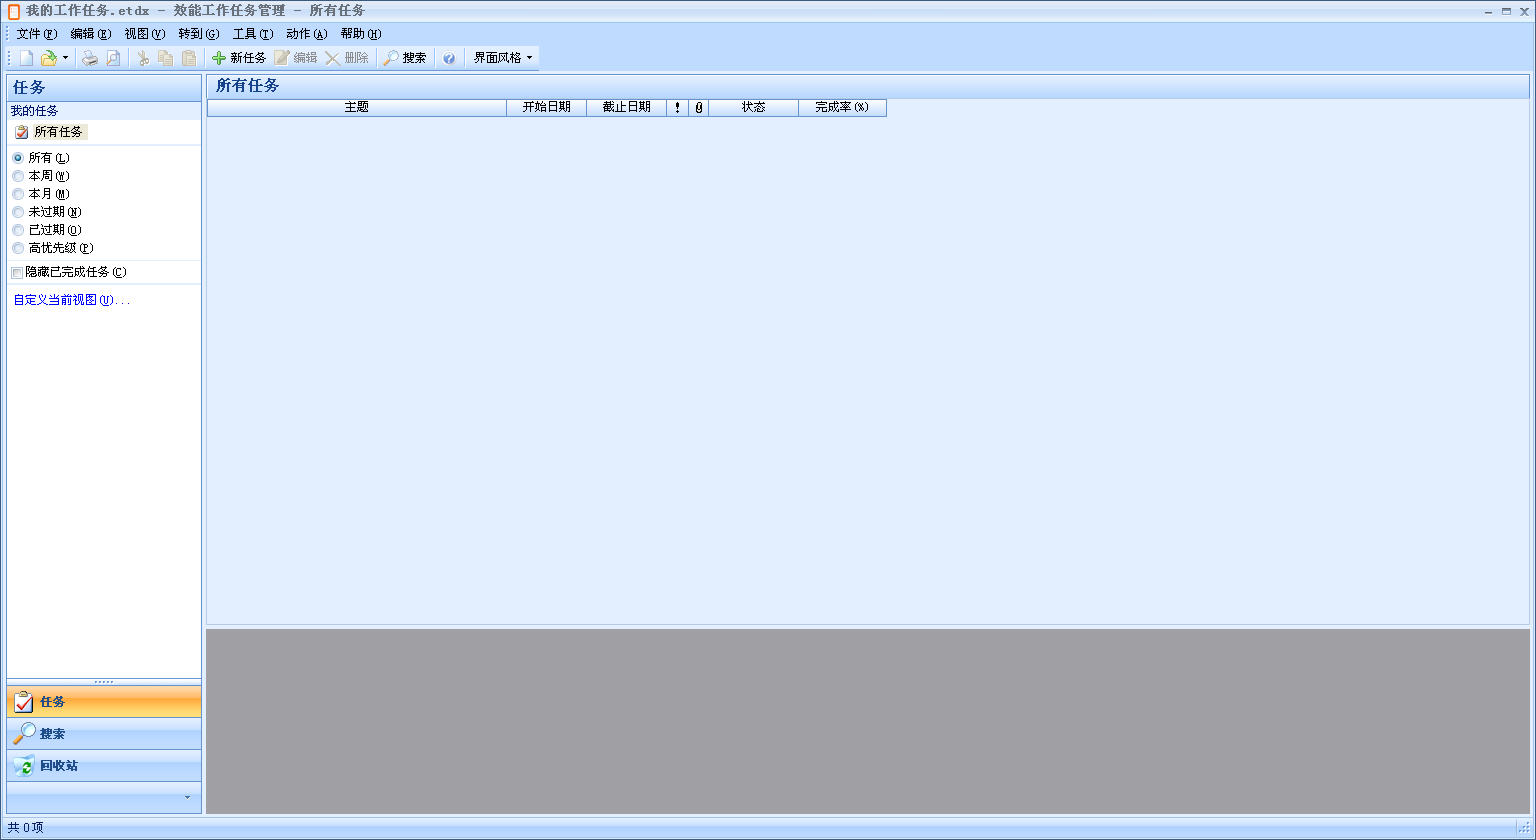Open the 帮助 menu
Image resolution: width=1536 pixels, height=840 pixels.
pyautogui.click(x=361, y=34)
